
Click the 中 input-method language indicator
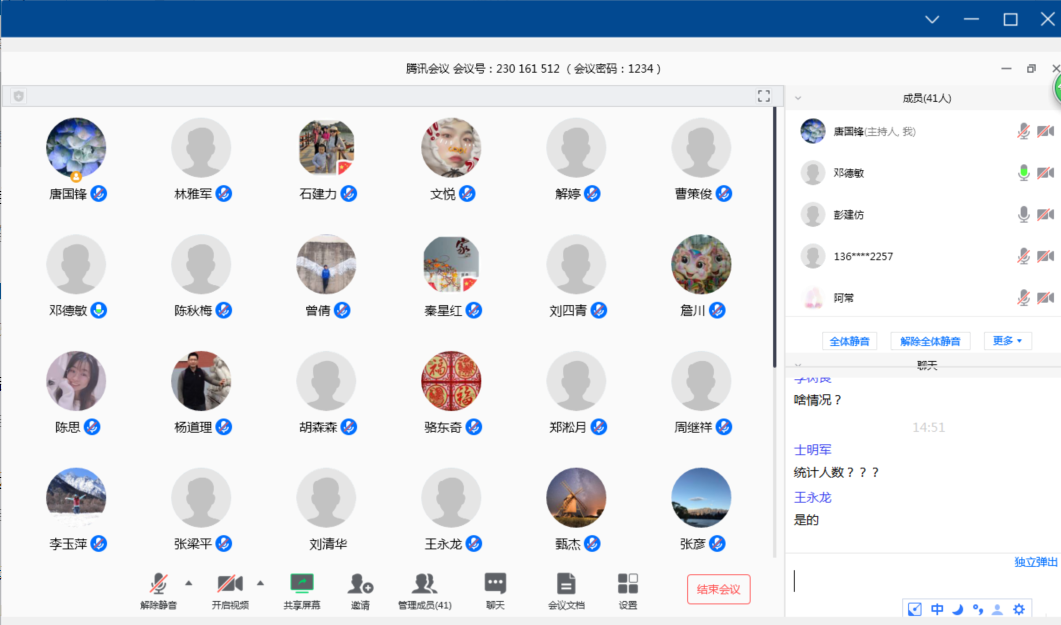coord(937,609)
